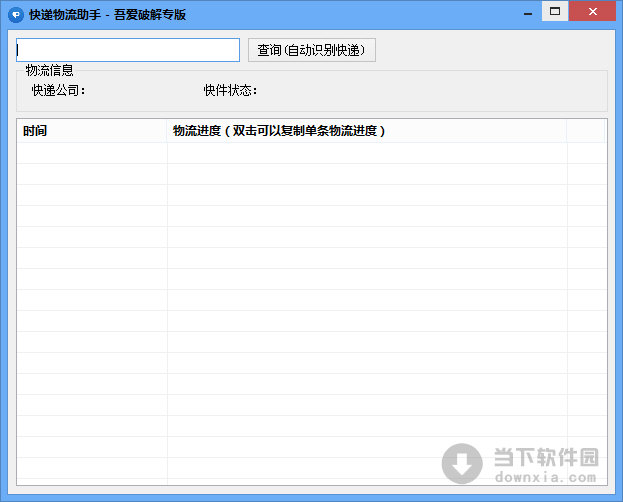The image size is (623, 502).
Task: Click the 物流信息 group title
Action: tap(49, 70)
